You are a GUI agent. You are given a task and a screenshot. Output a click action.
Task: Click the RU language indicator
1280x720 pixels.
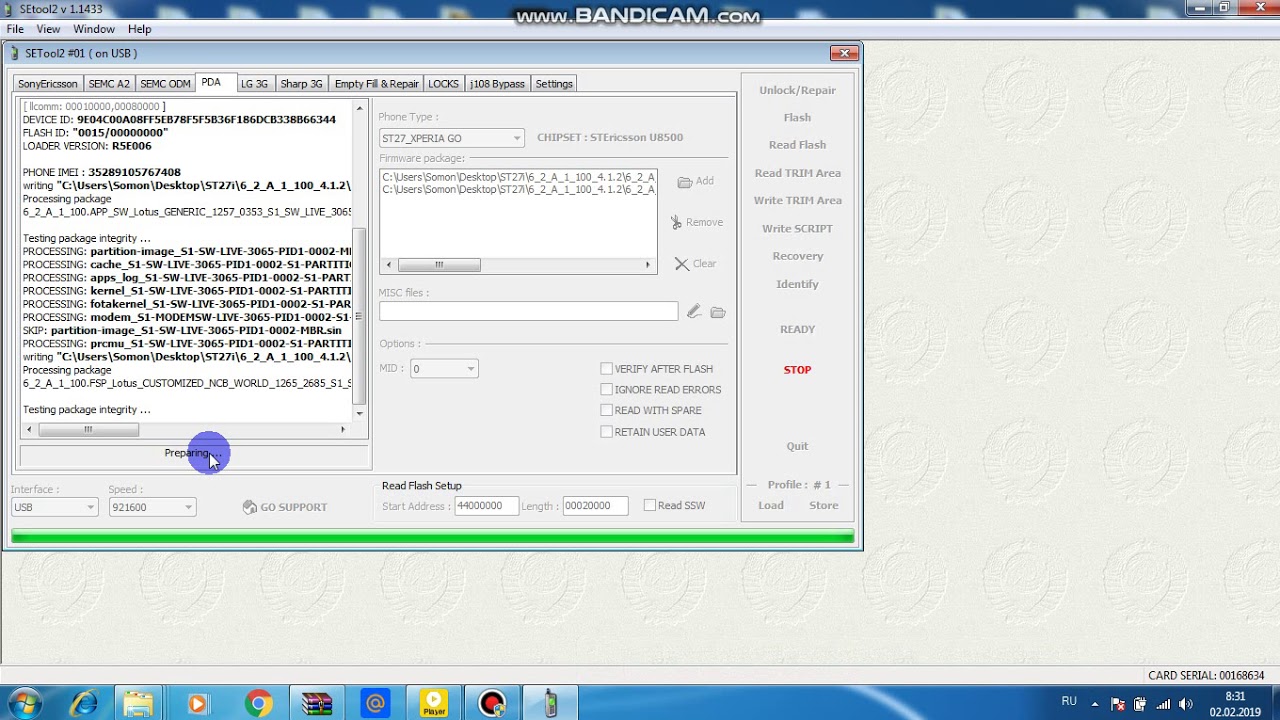pyautogui.click(x=1069, y=702)
